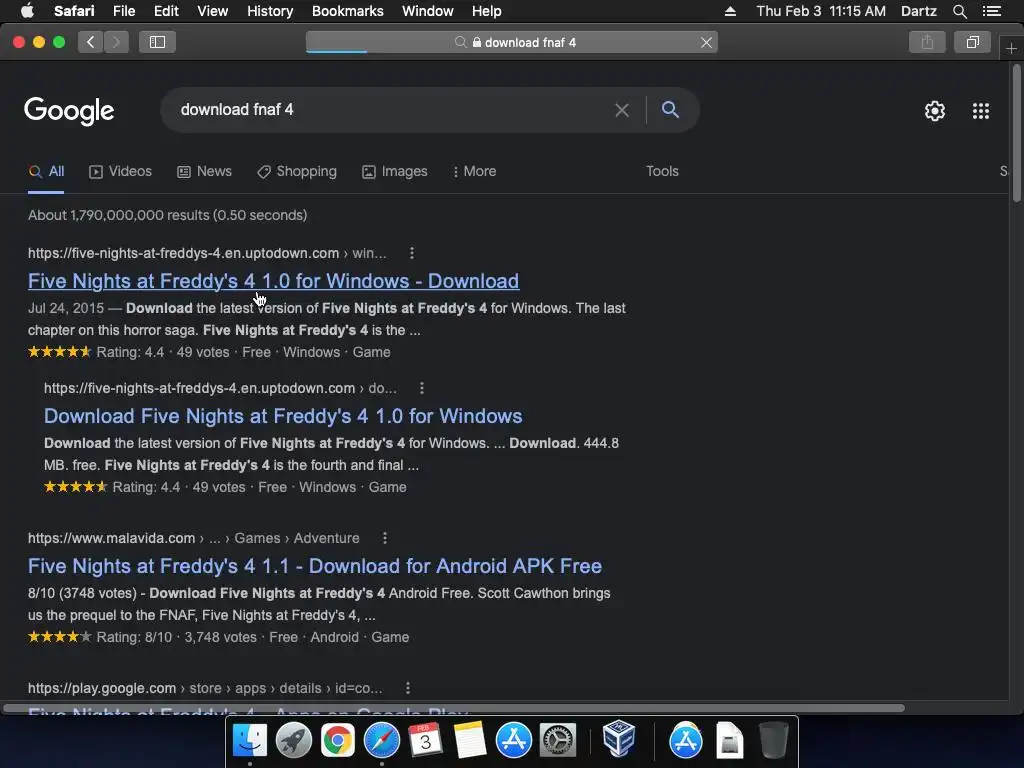Open the Safari menu
1024x768 pixels.
click(x=74, y=11)
